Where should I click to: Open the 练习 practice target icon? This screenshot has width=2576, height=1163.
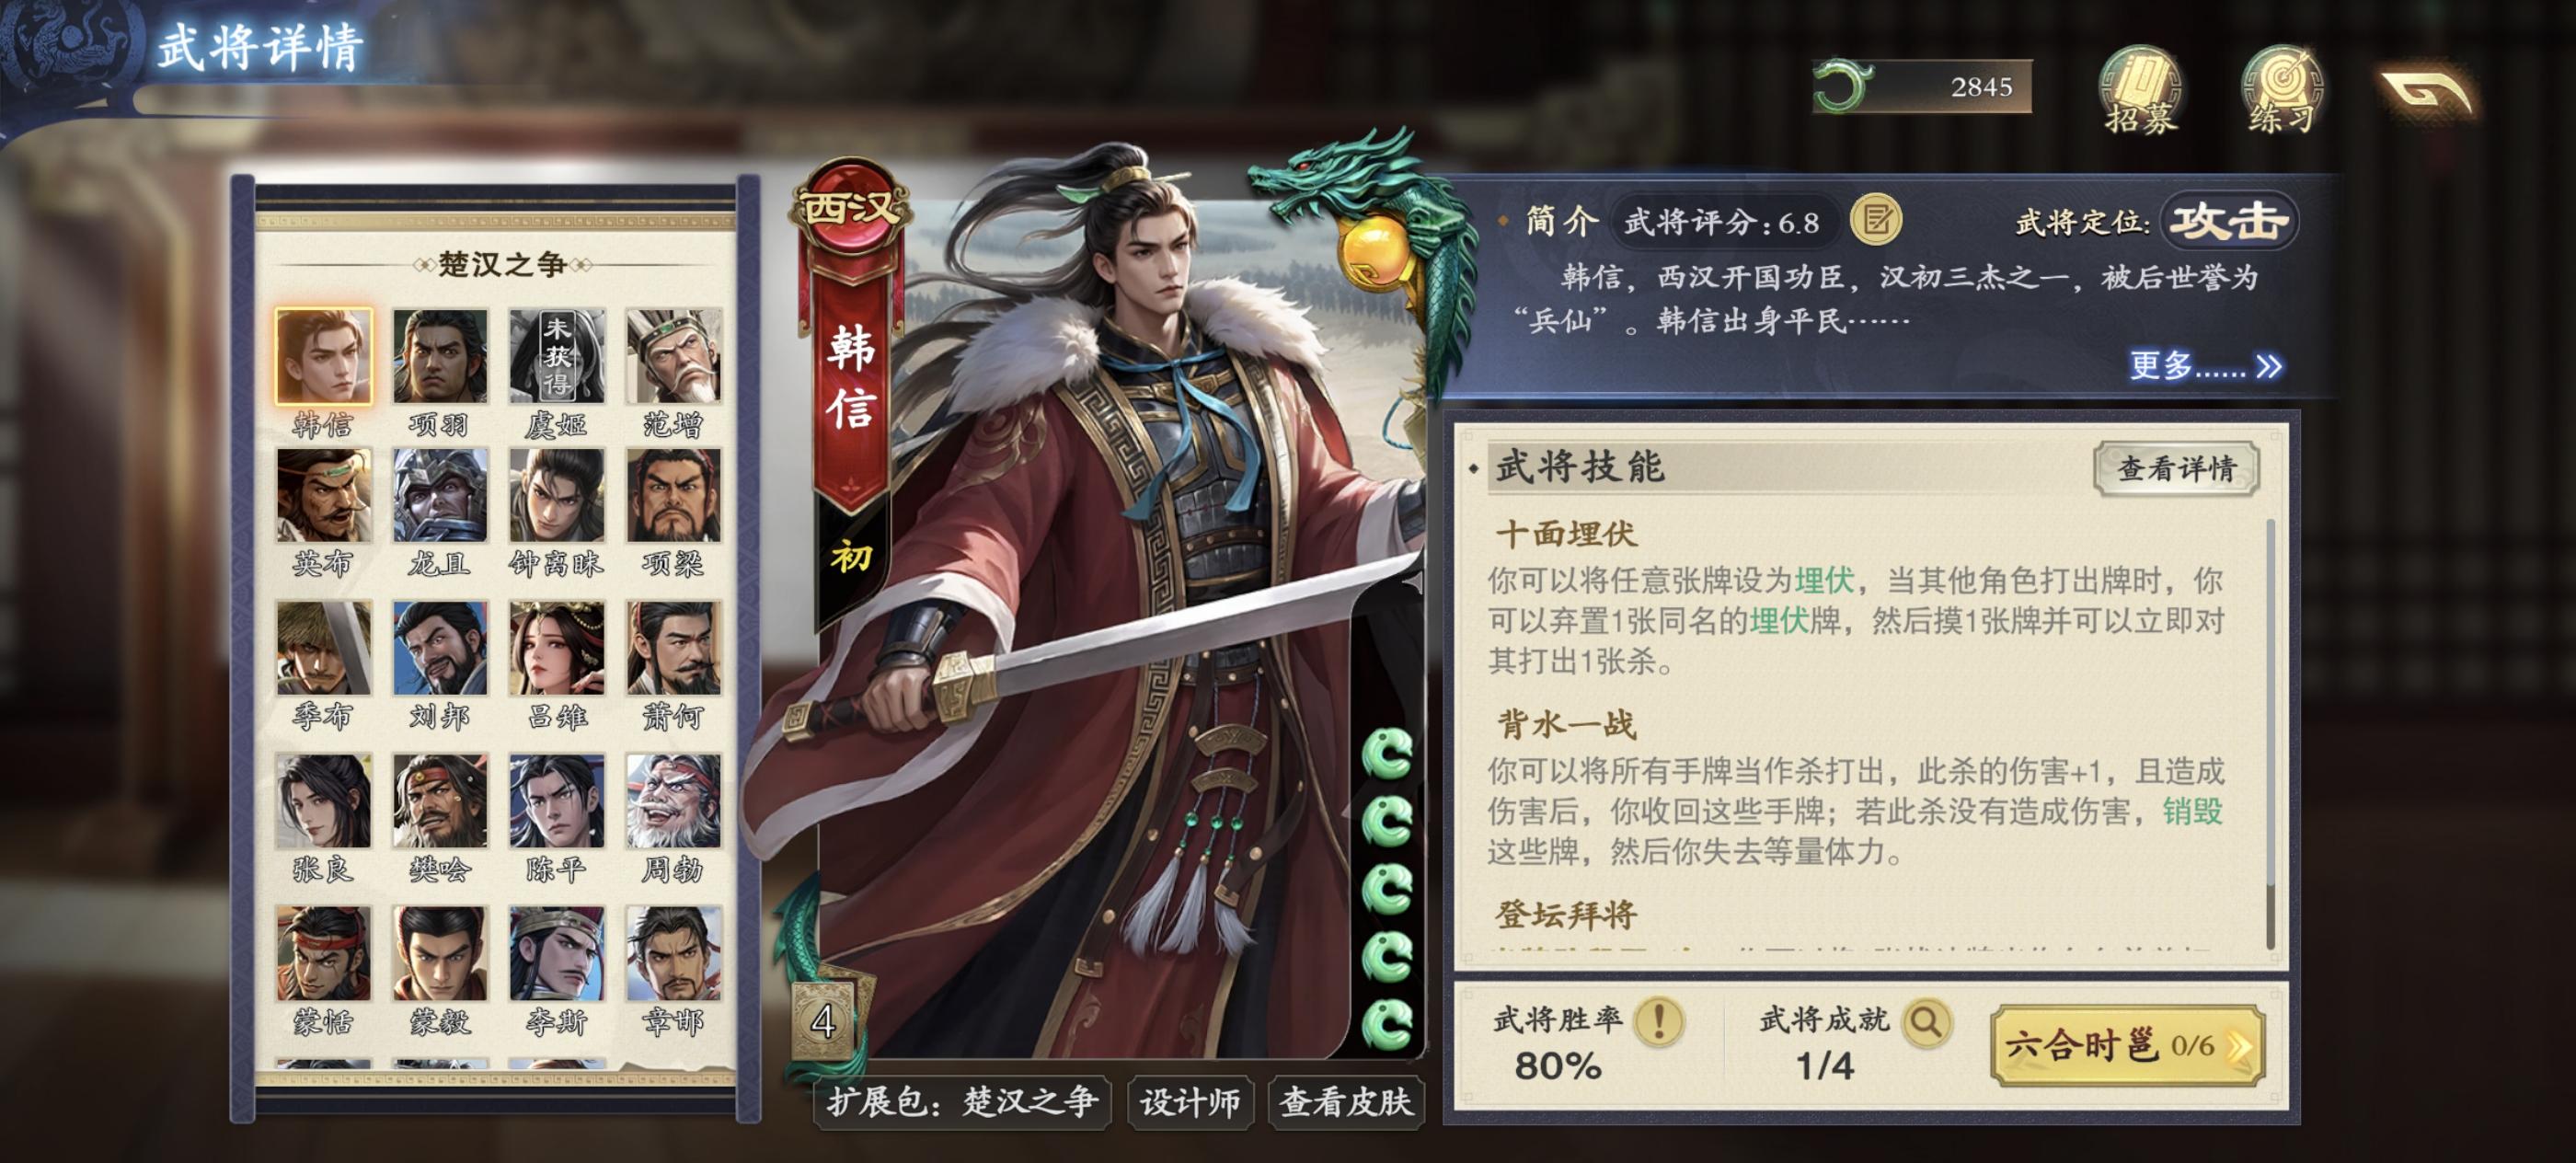pos(2282,90)
